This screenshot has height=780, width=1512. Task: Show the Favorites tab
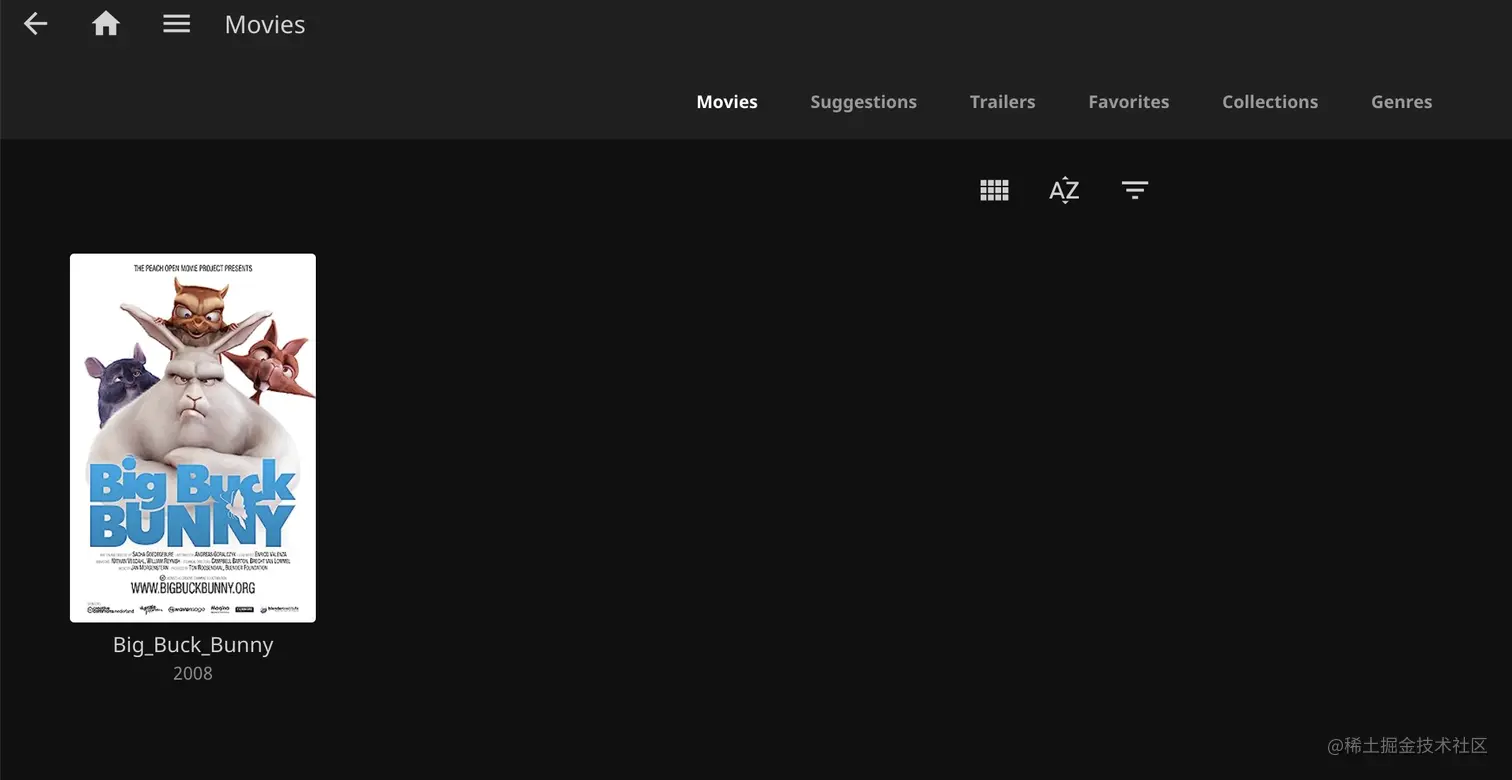(1128, 102)
